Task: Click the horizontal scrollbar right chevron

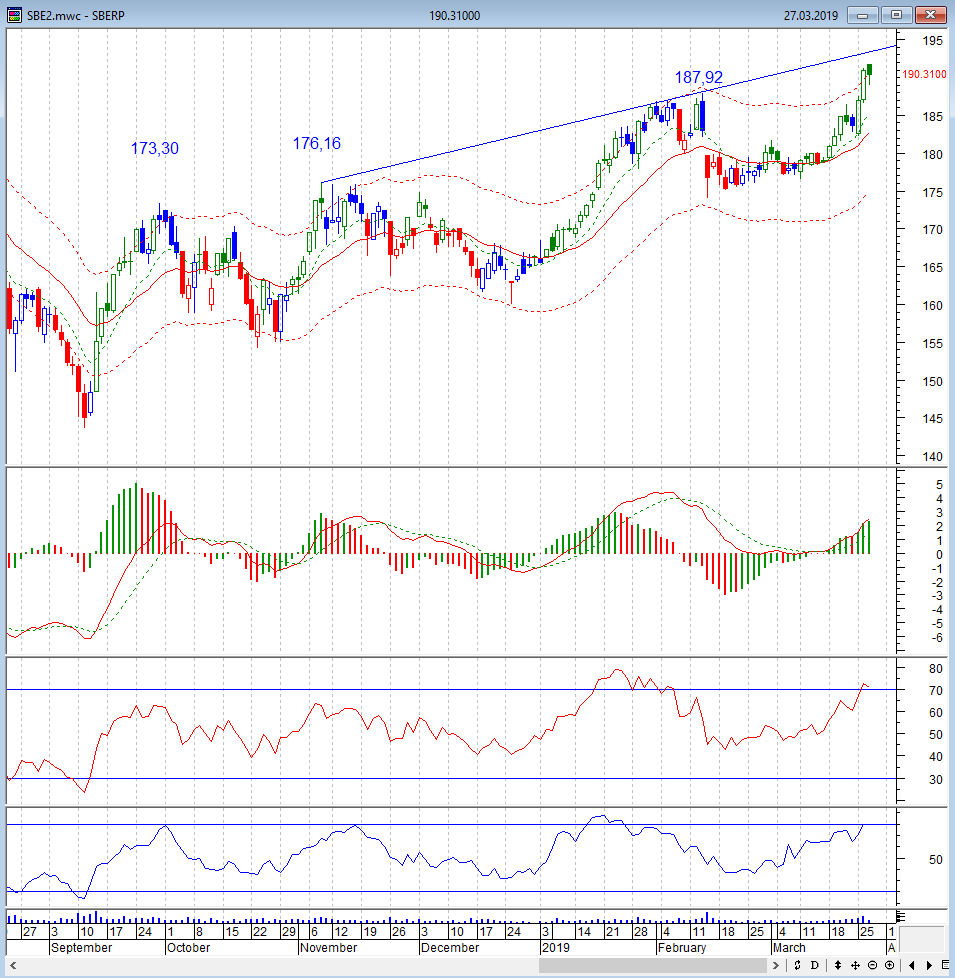Action: [x=775, y=965]
